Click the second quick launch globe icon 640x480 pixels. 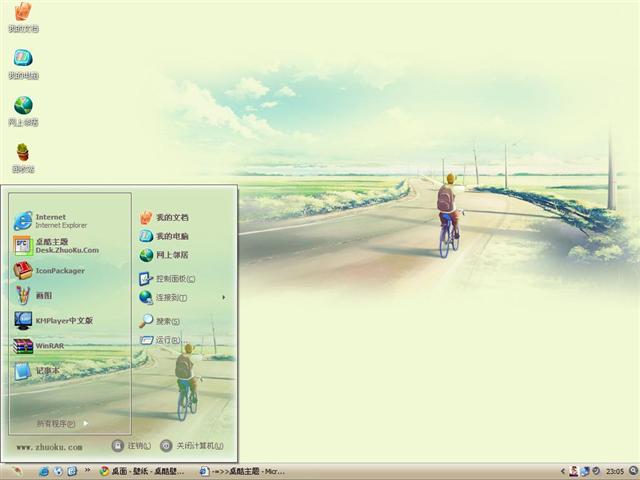58,471
